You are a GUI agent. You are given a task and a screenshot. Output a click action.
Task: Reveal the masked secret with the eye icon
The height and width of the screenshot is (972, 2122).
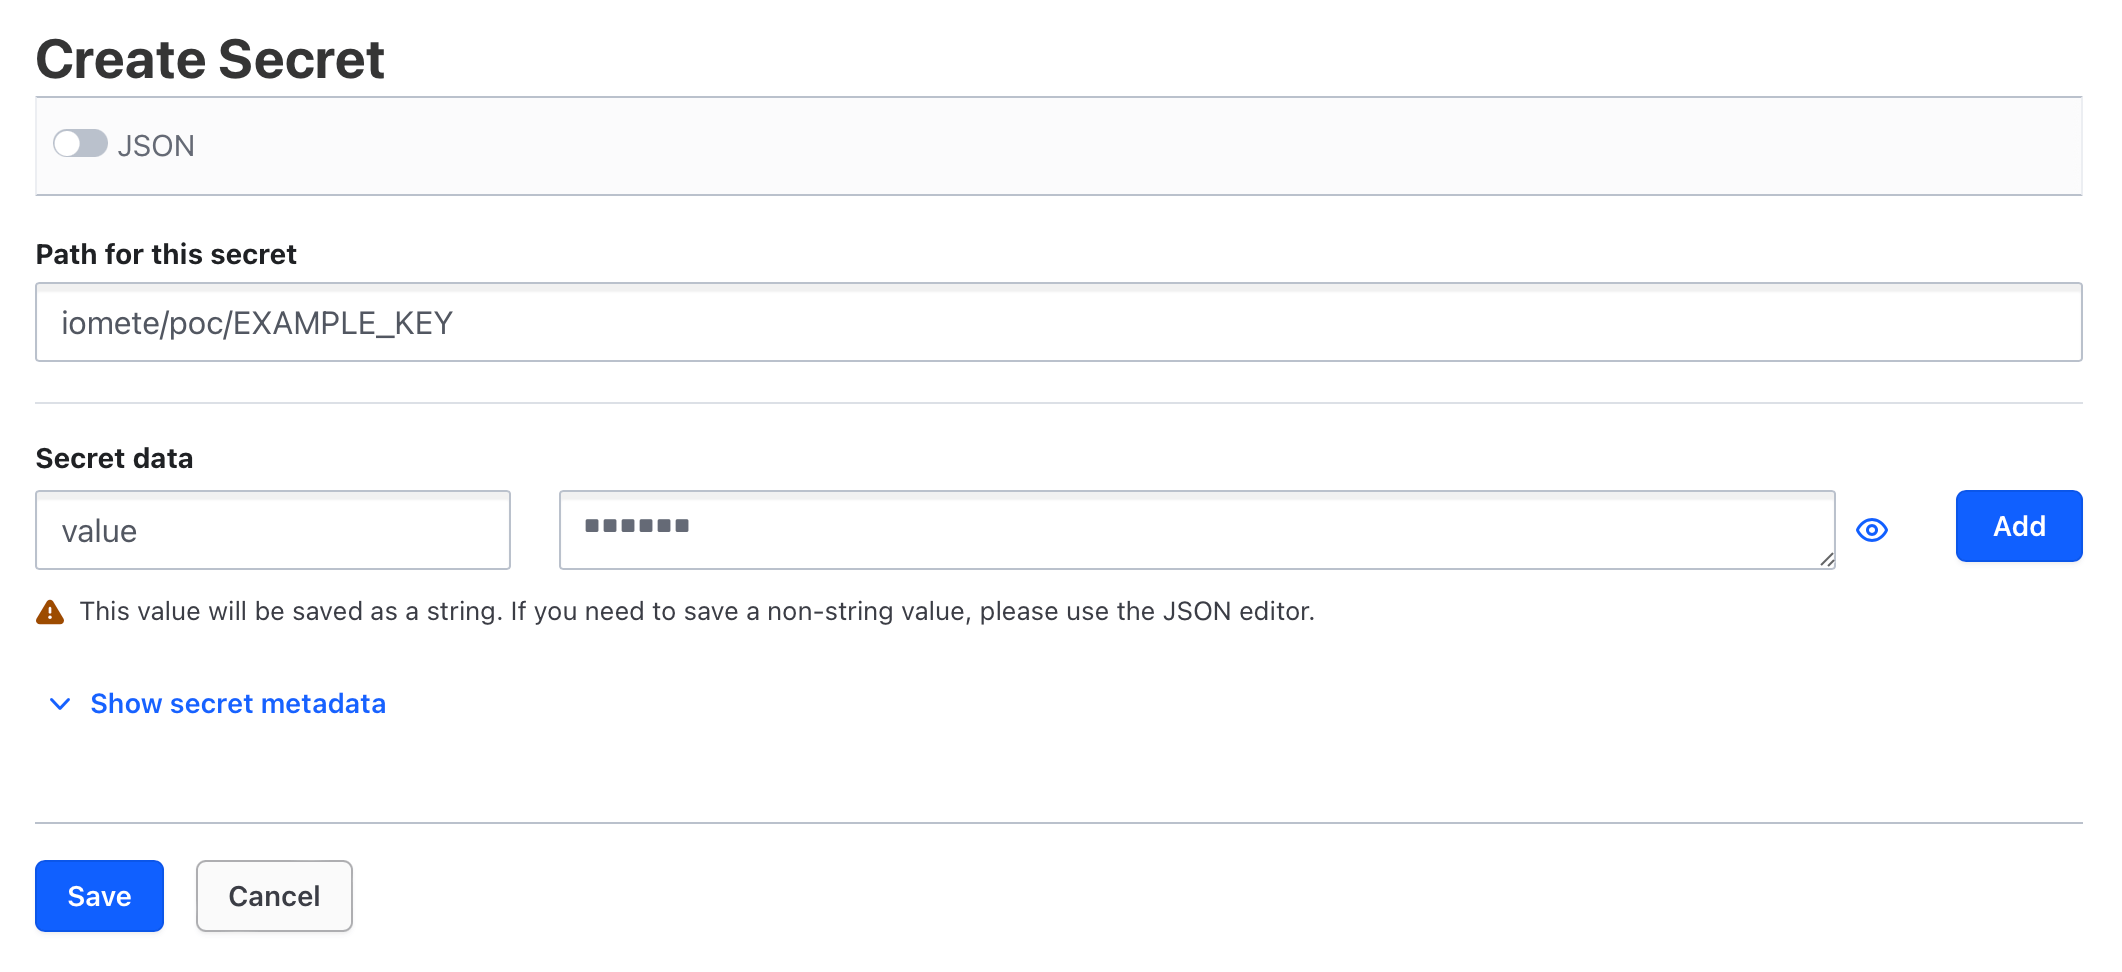(x=1872, y=530)
